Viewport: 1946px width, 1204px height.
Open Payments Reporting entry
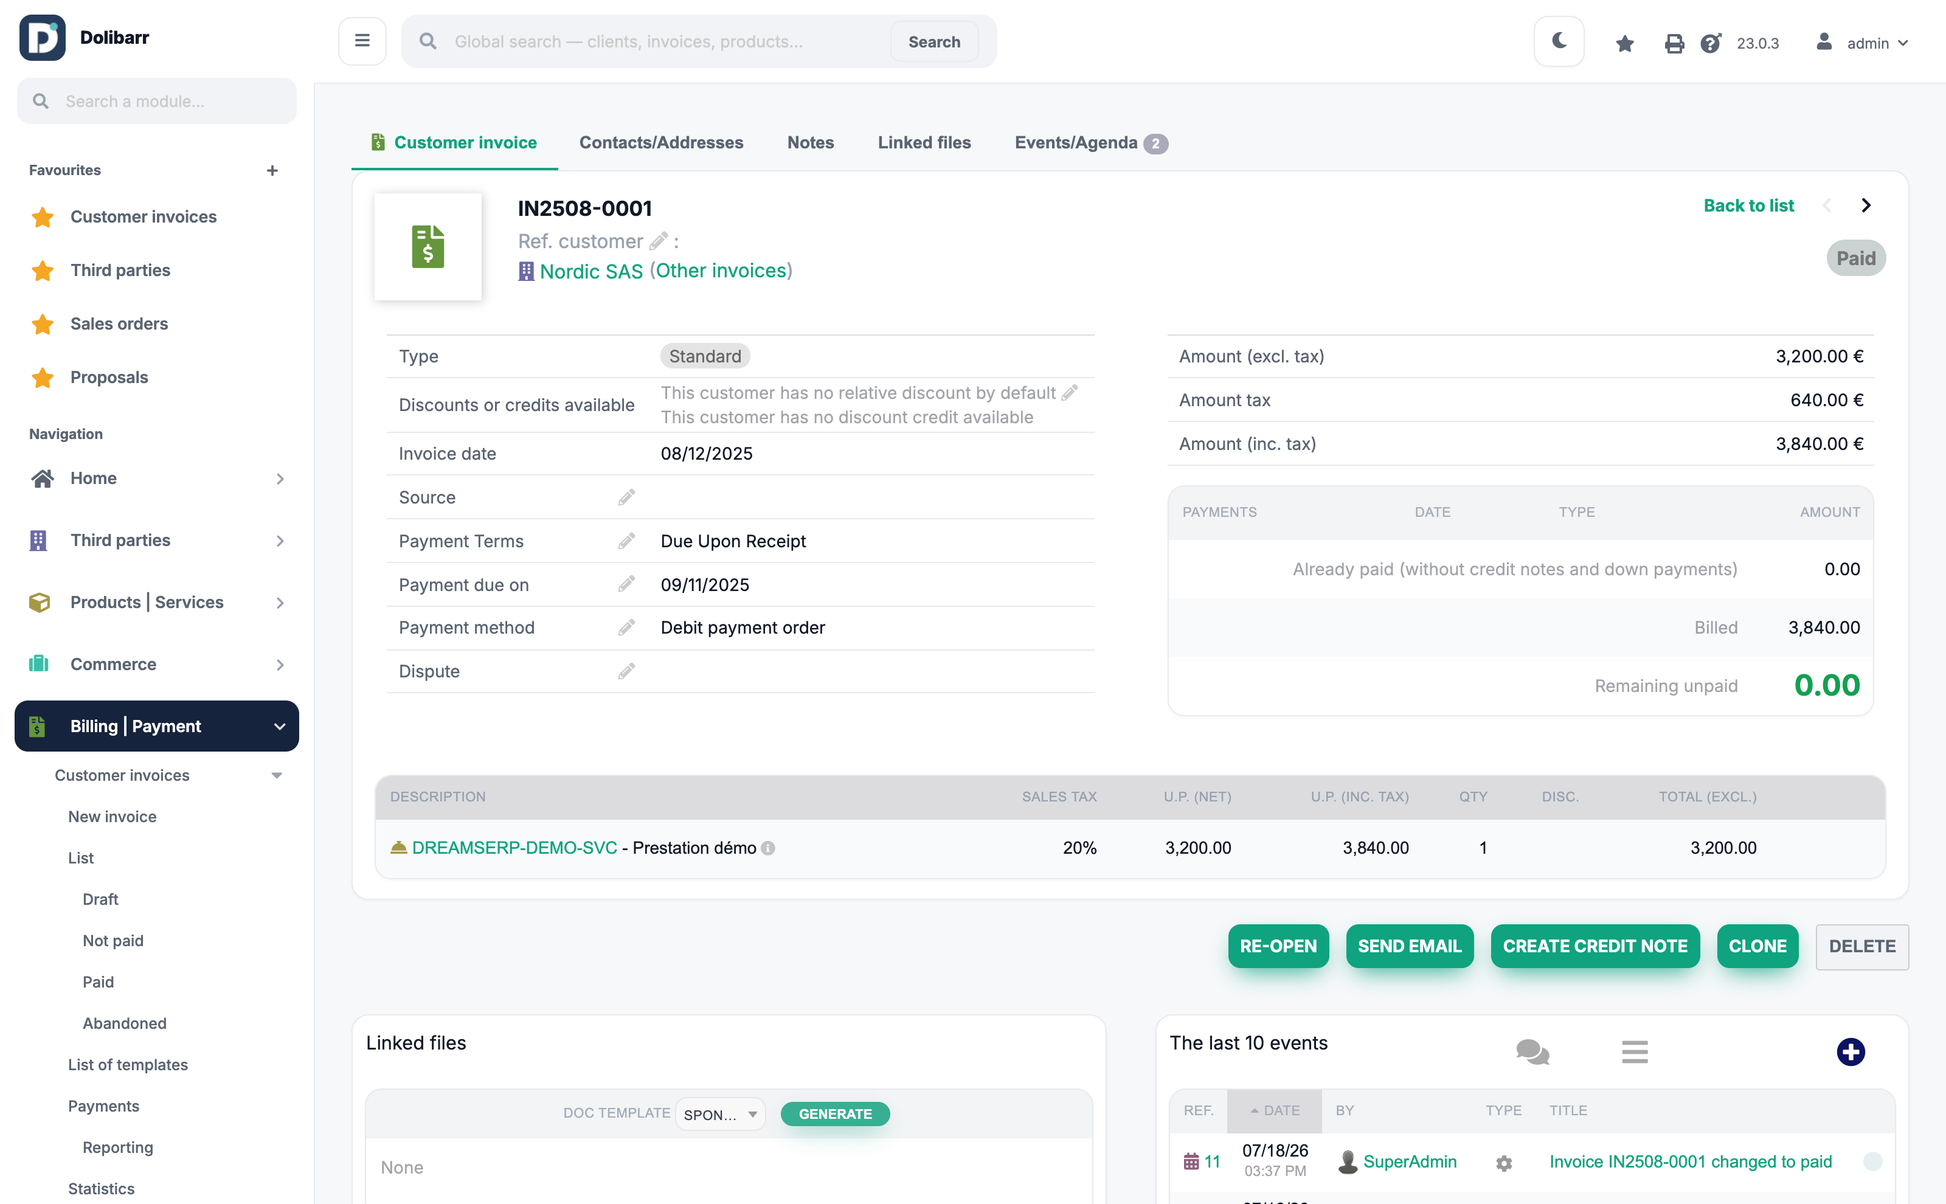(x=118, y=1148)
